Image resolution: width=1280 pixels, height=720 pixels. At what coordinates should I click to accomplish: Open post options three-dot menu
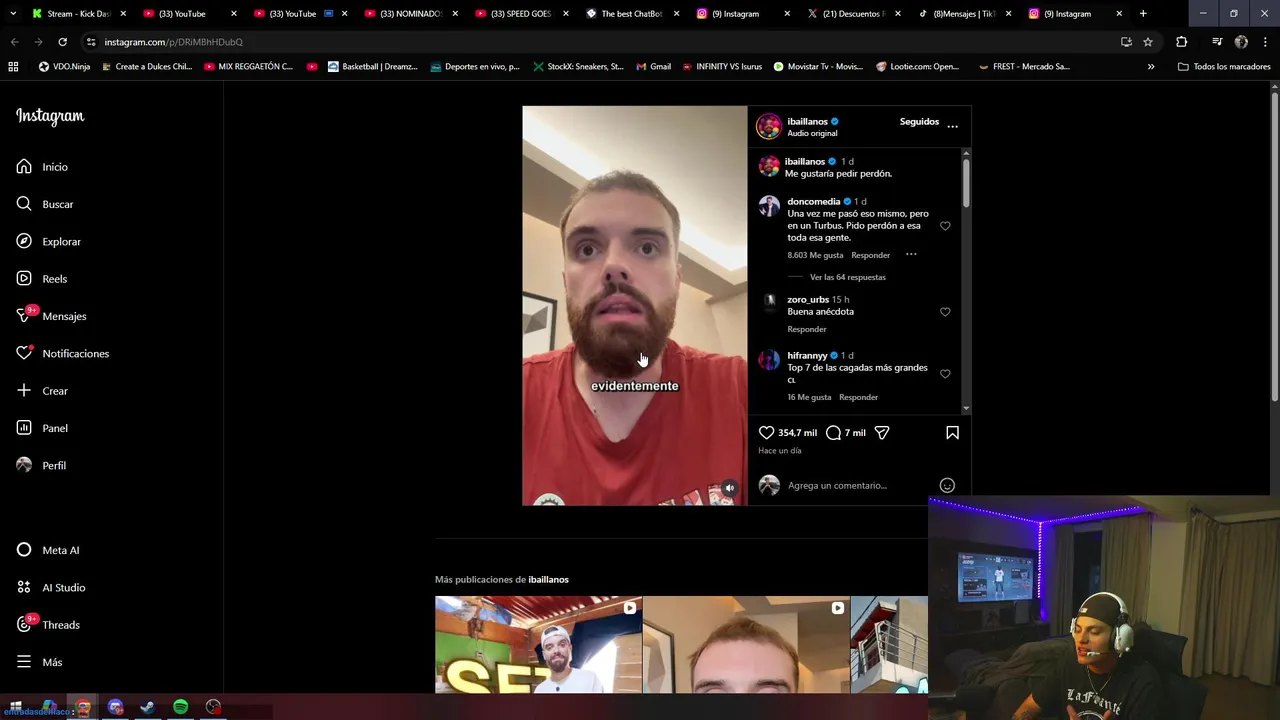coord(952,127)
